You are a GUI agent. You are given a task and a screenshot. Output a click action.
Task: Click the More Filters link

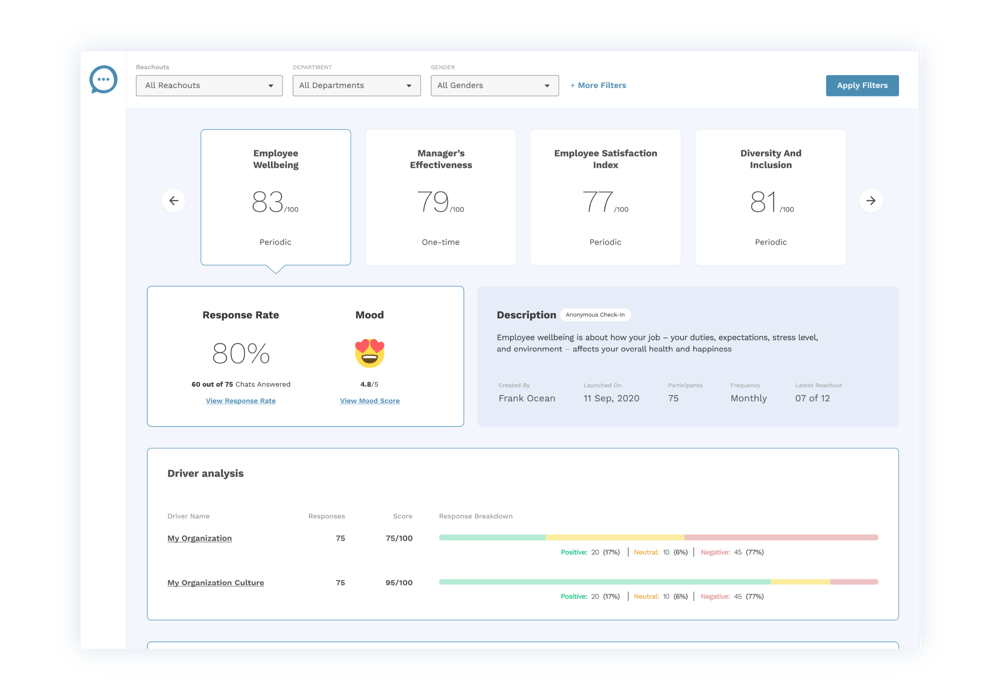598,86
